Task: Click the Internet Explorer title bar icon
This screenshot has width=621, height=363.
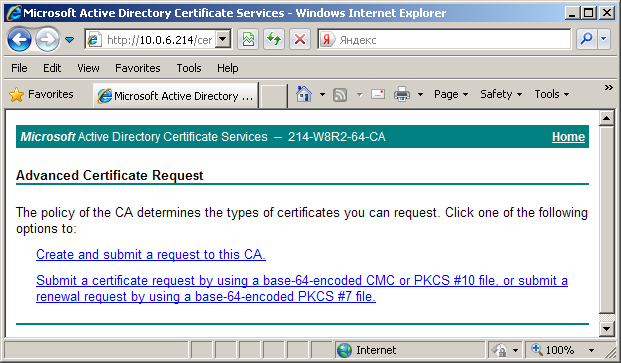Action: click(14, 13)
